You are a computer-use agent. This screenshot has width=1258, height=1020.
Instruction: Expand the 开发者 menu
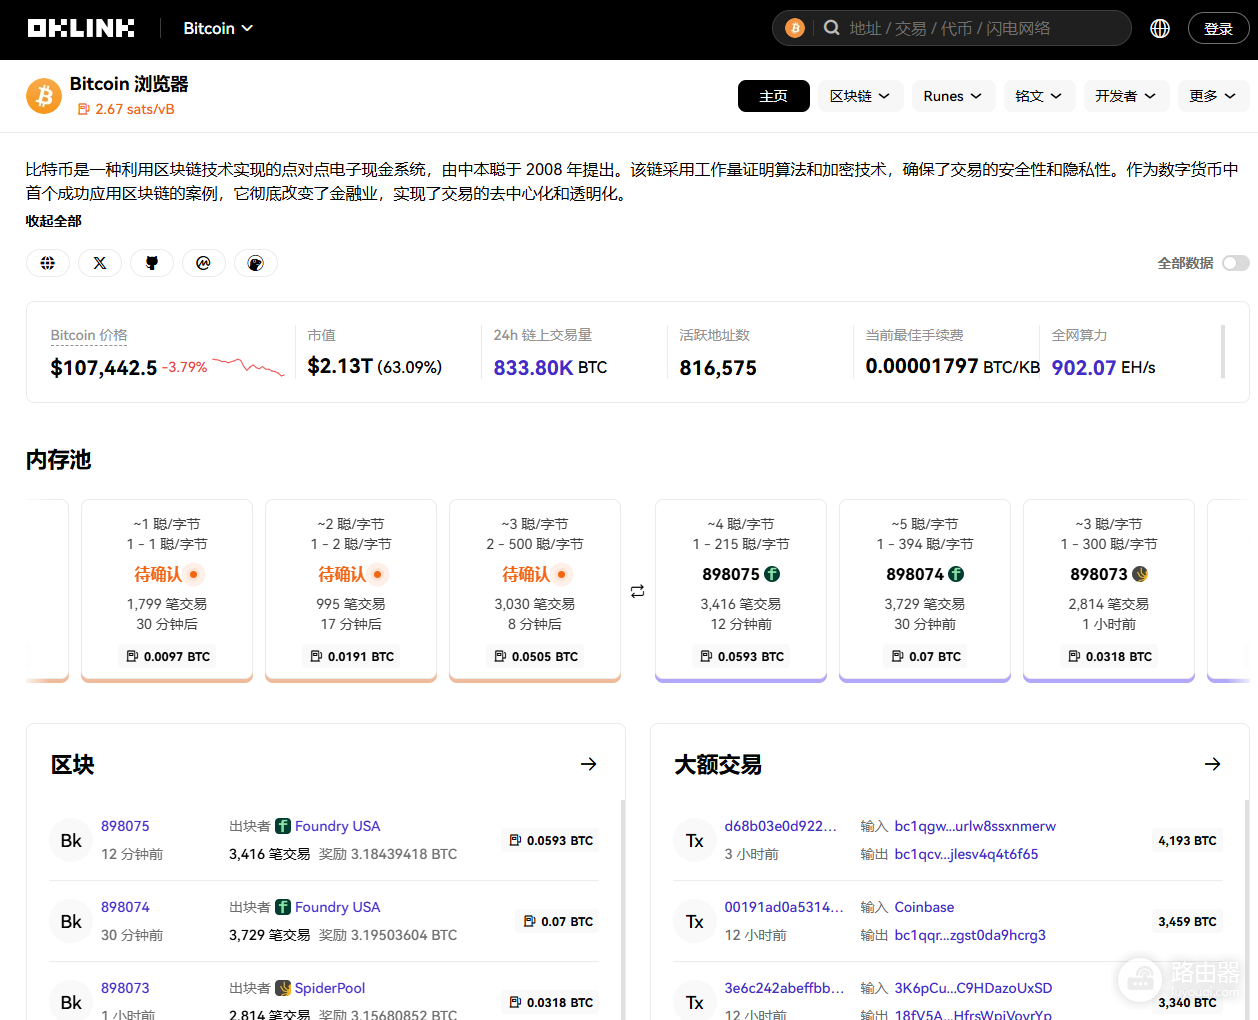pos(1126,96)
